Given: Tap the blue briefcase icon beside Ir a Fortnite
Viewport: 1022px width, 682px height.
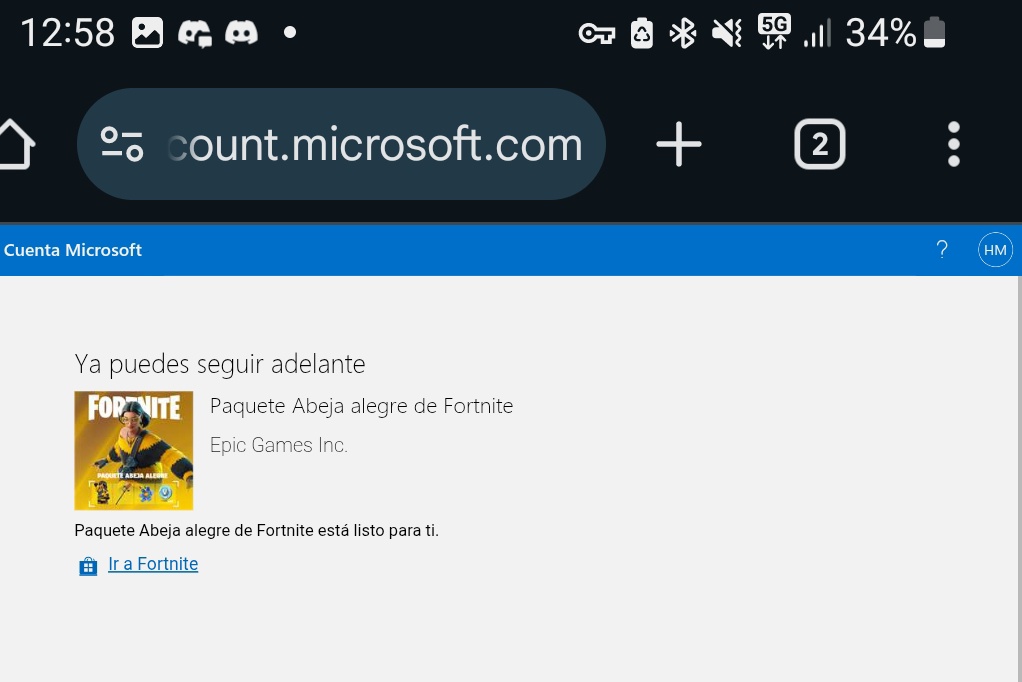Looking at the screenshot, I should tap(88, 565).
